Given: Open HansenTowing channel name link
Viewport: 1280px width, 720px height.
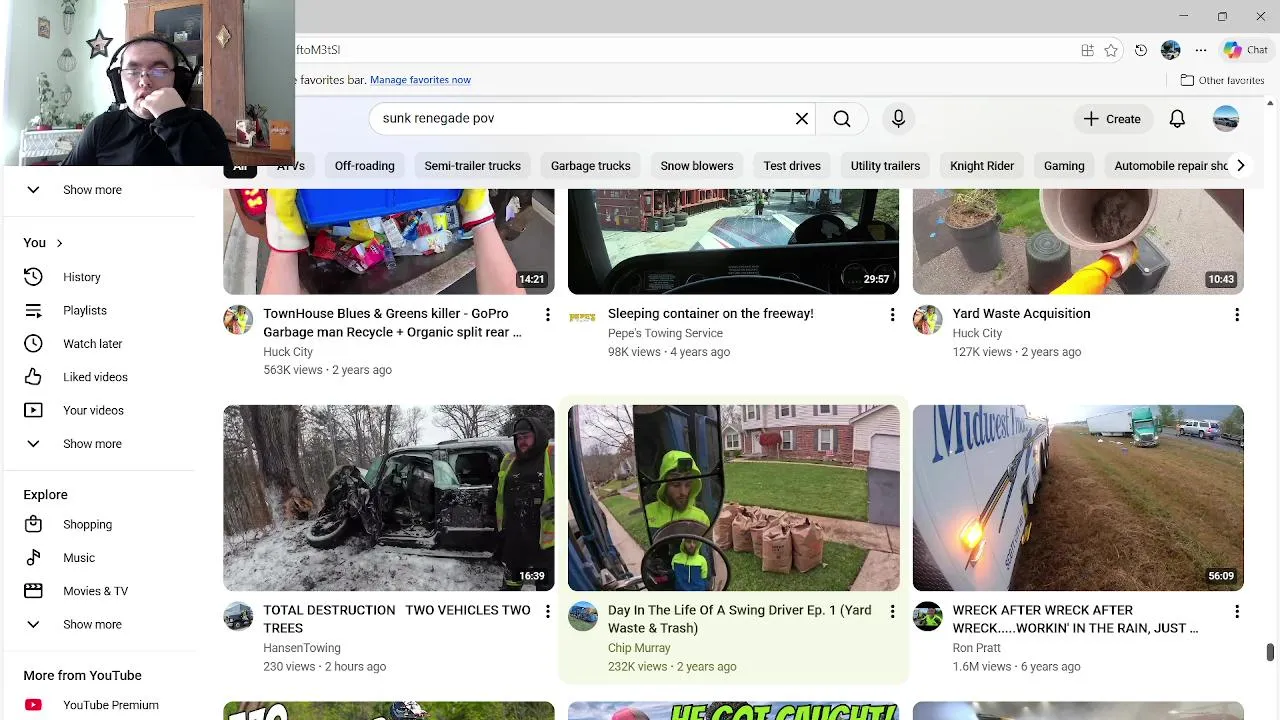Looking at the screenshot, I should [302, 648].
